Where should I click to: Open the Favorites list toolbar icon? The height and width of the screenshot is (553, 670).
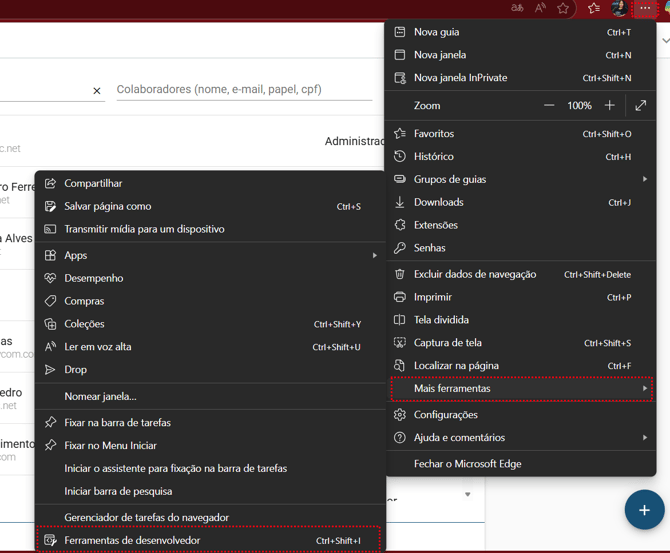point(594,8)
